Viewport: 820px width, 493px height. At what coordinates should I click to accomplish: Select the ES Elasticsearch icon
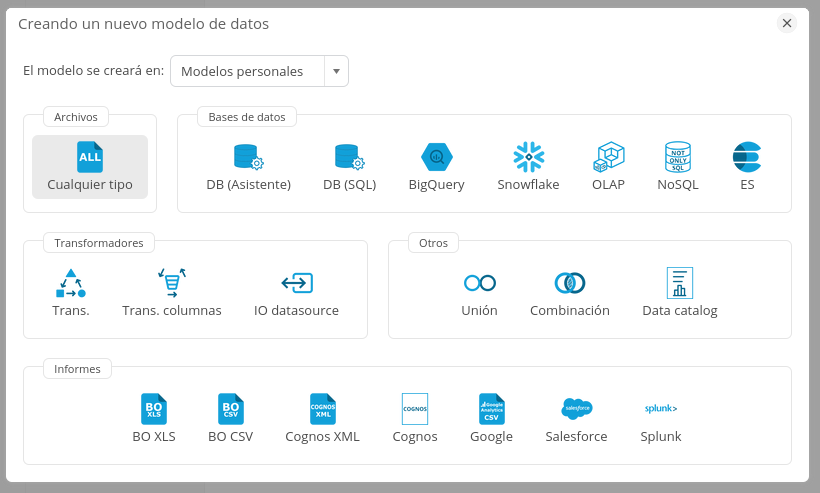(747, 158)
